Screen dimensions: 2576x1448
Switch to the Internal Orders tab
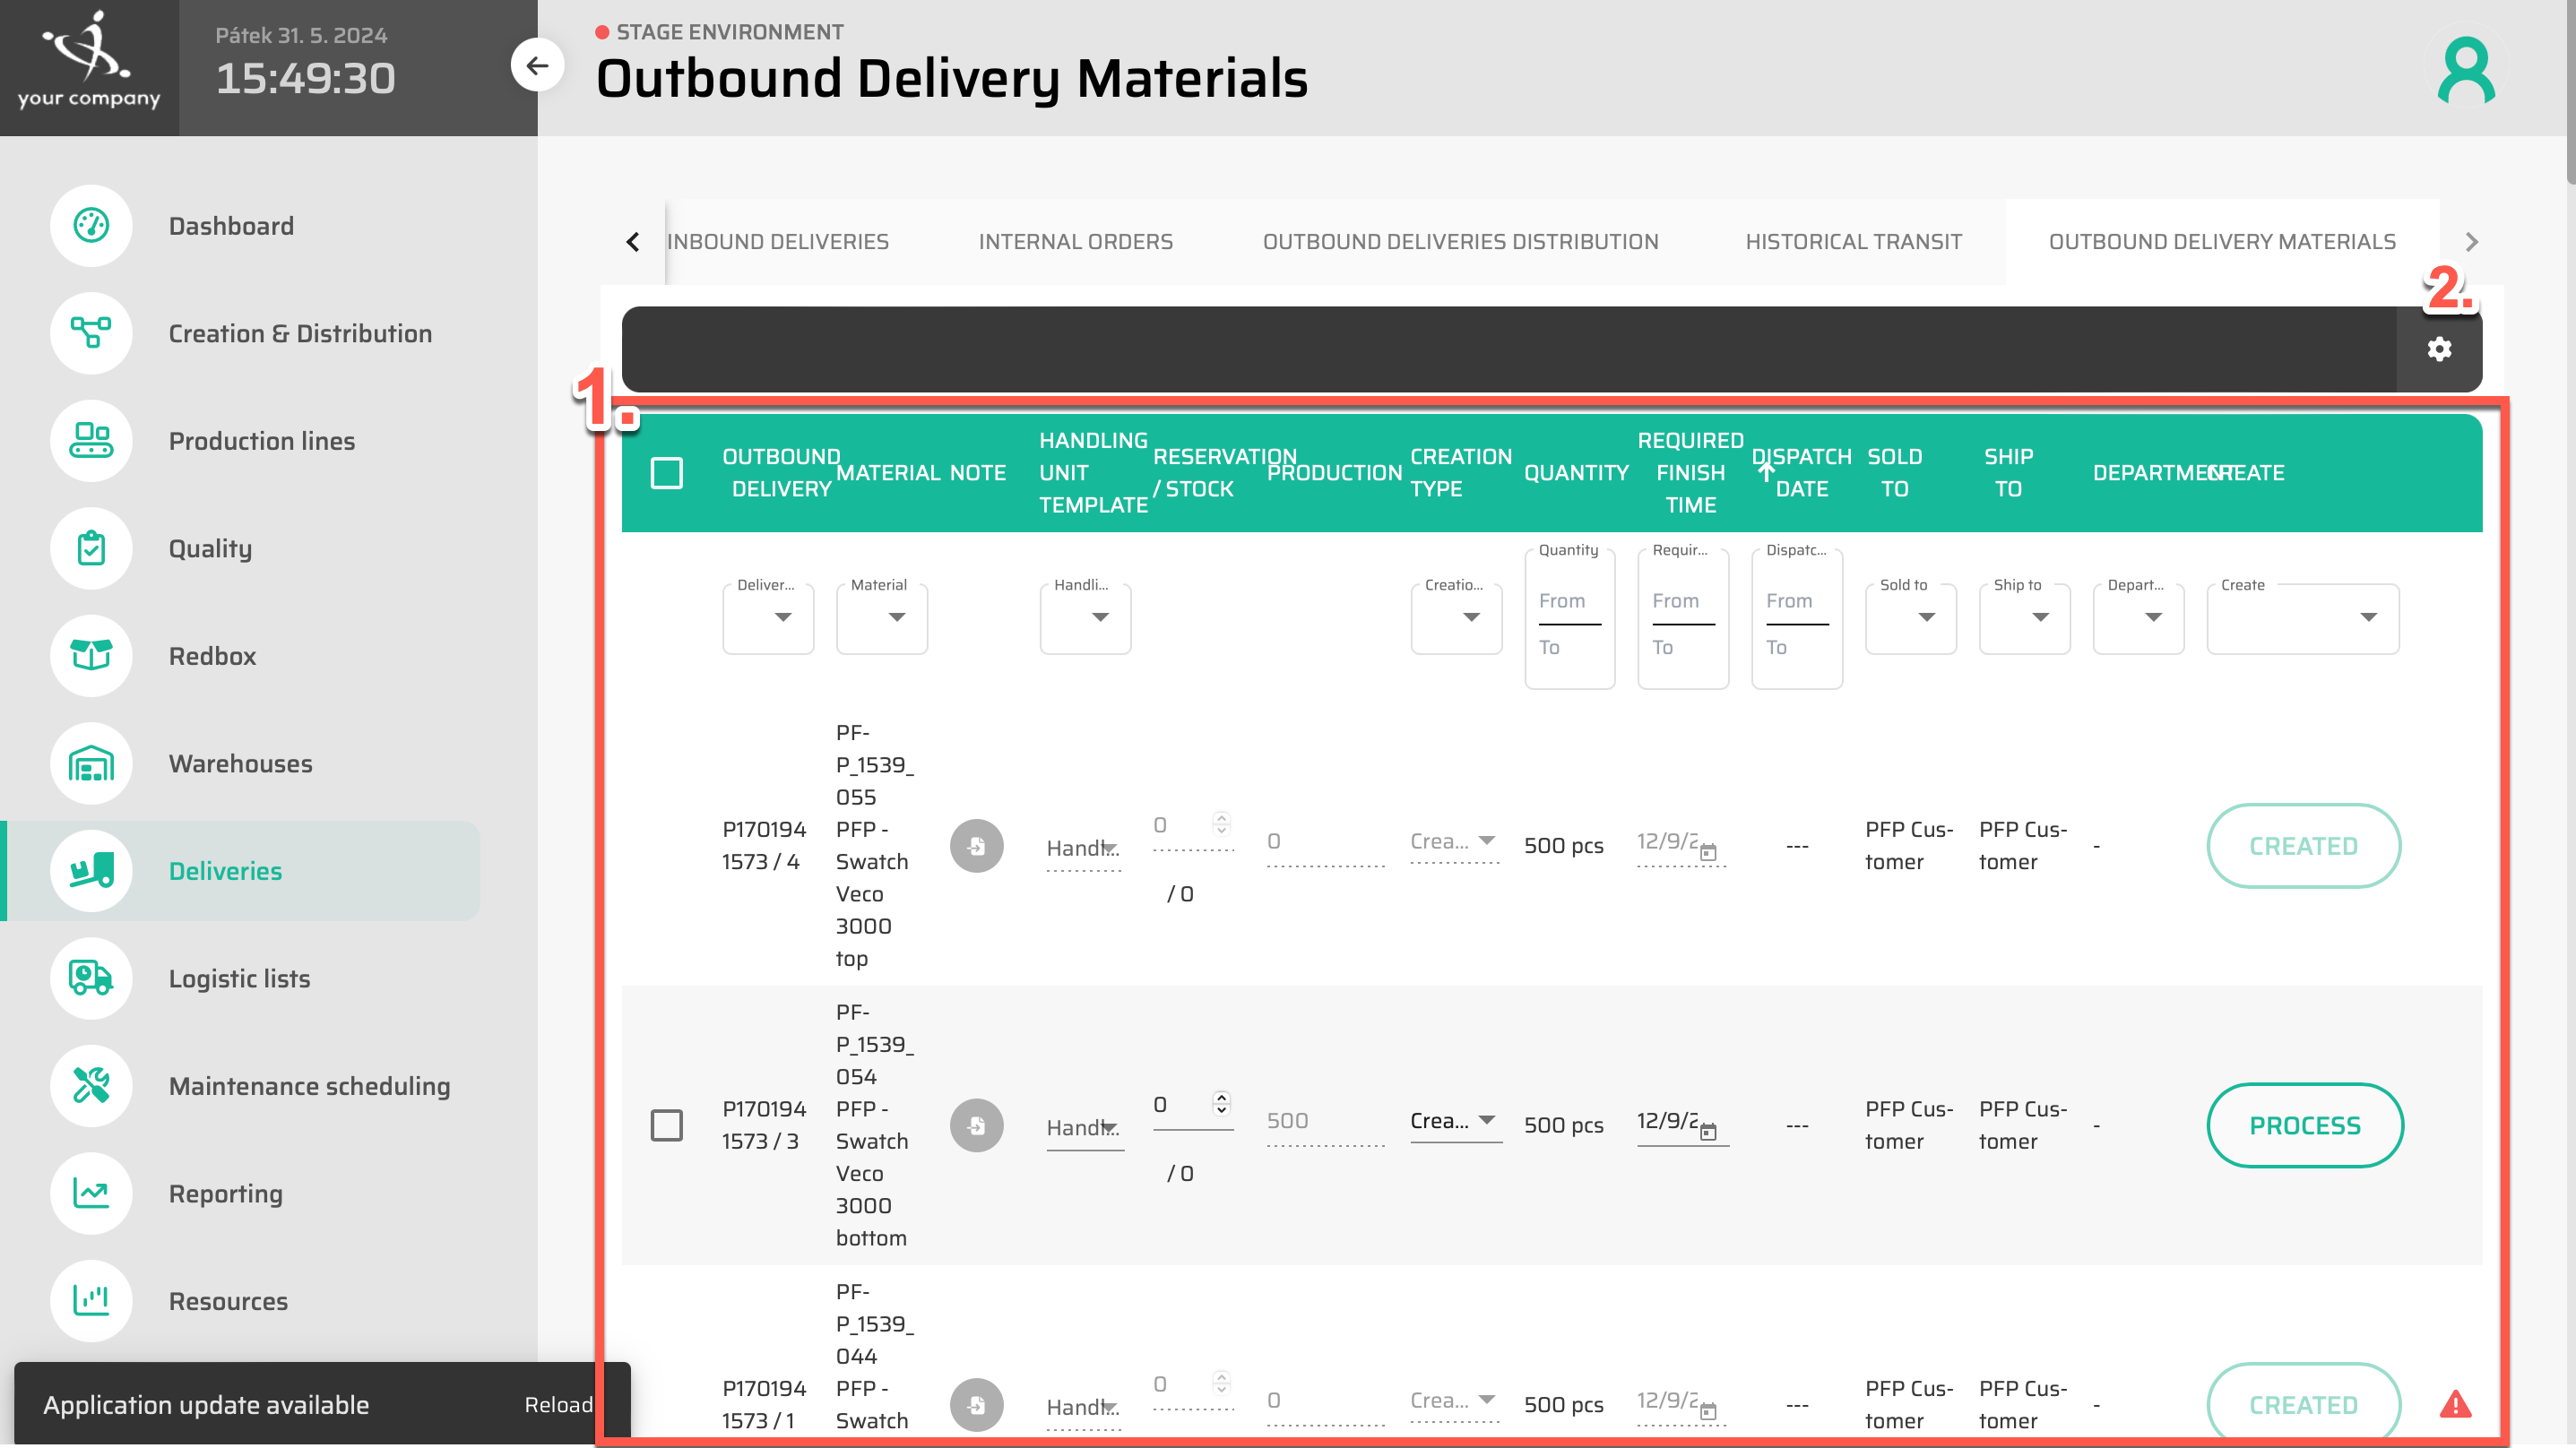(x=1076, y=241)
